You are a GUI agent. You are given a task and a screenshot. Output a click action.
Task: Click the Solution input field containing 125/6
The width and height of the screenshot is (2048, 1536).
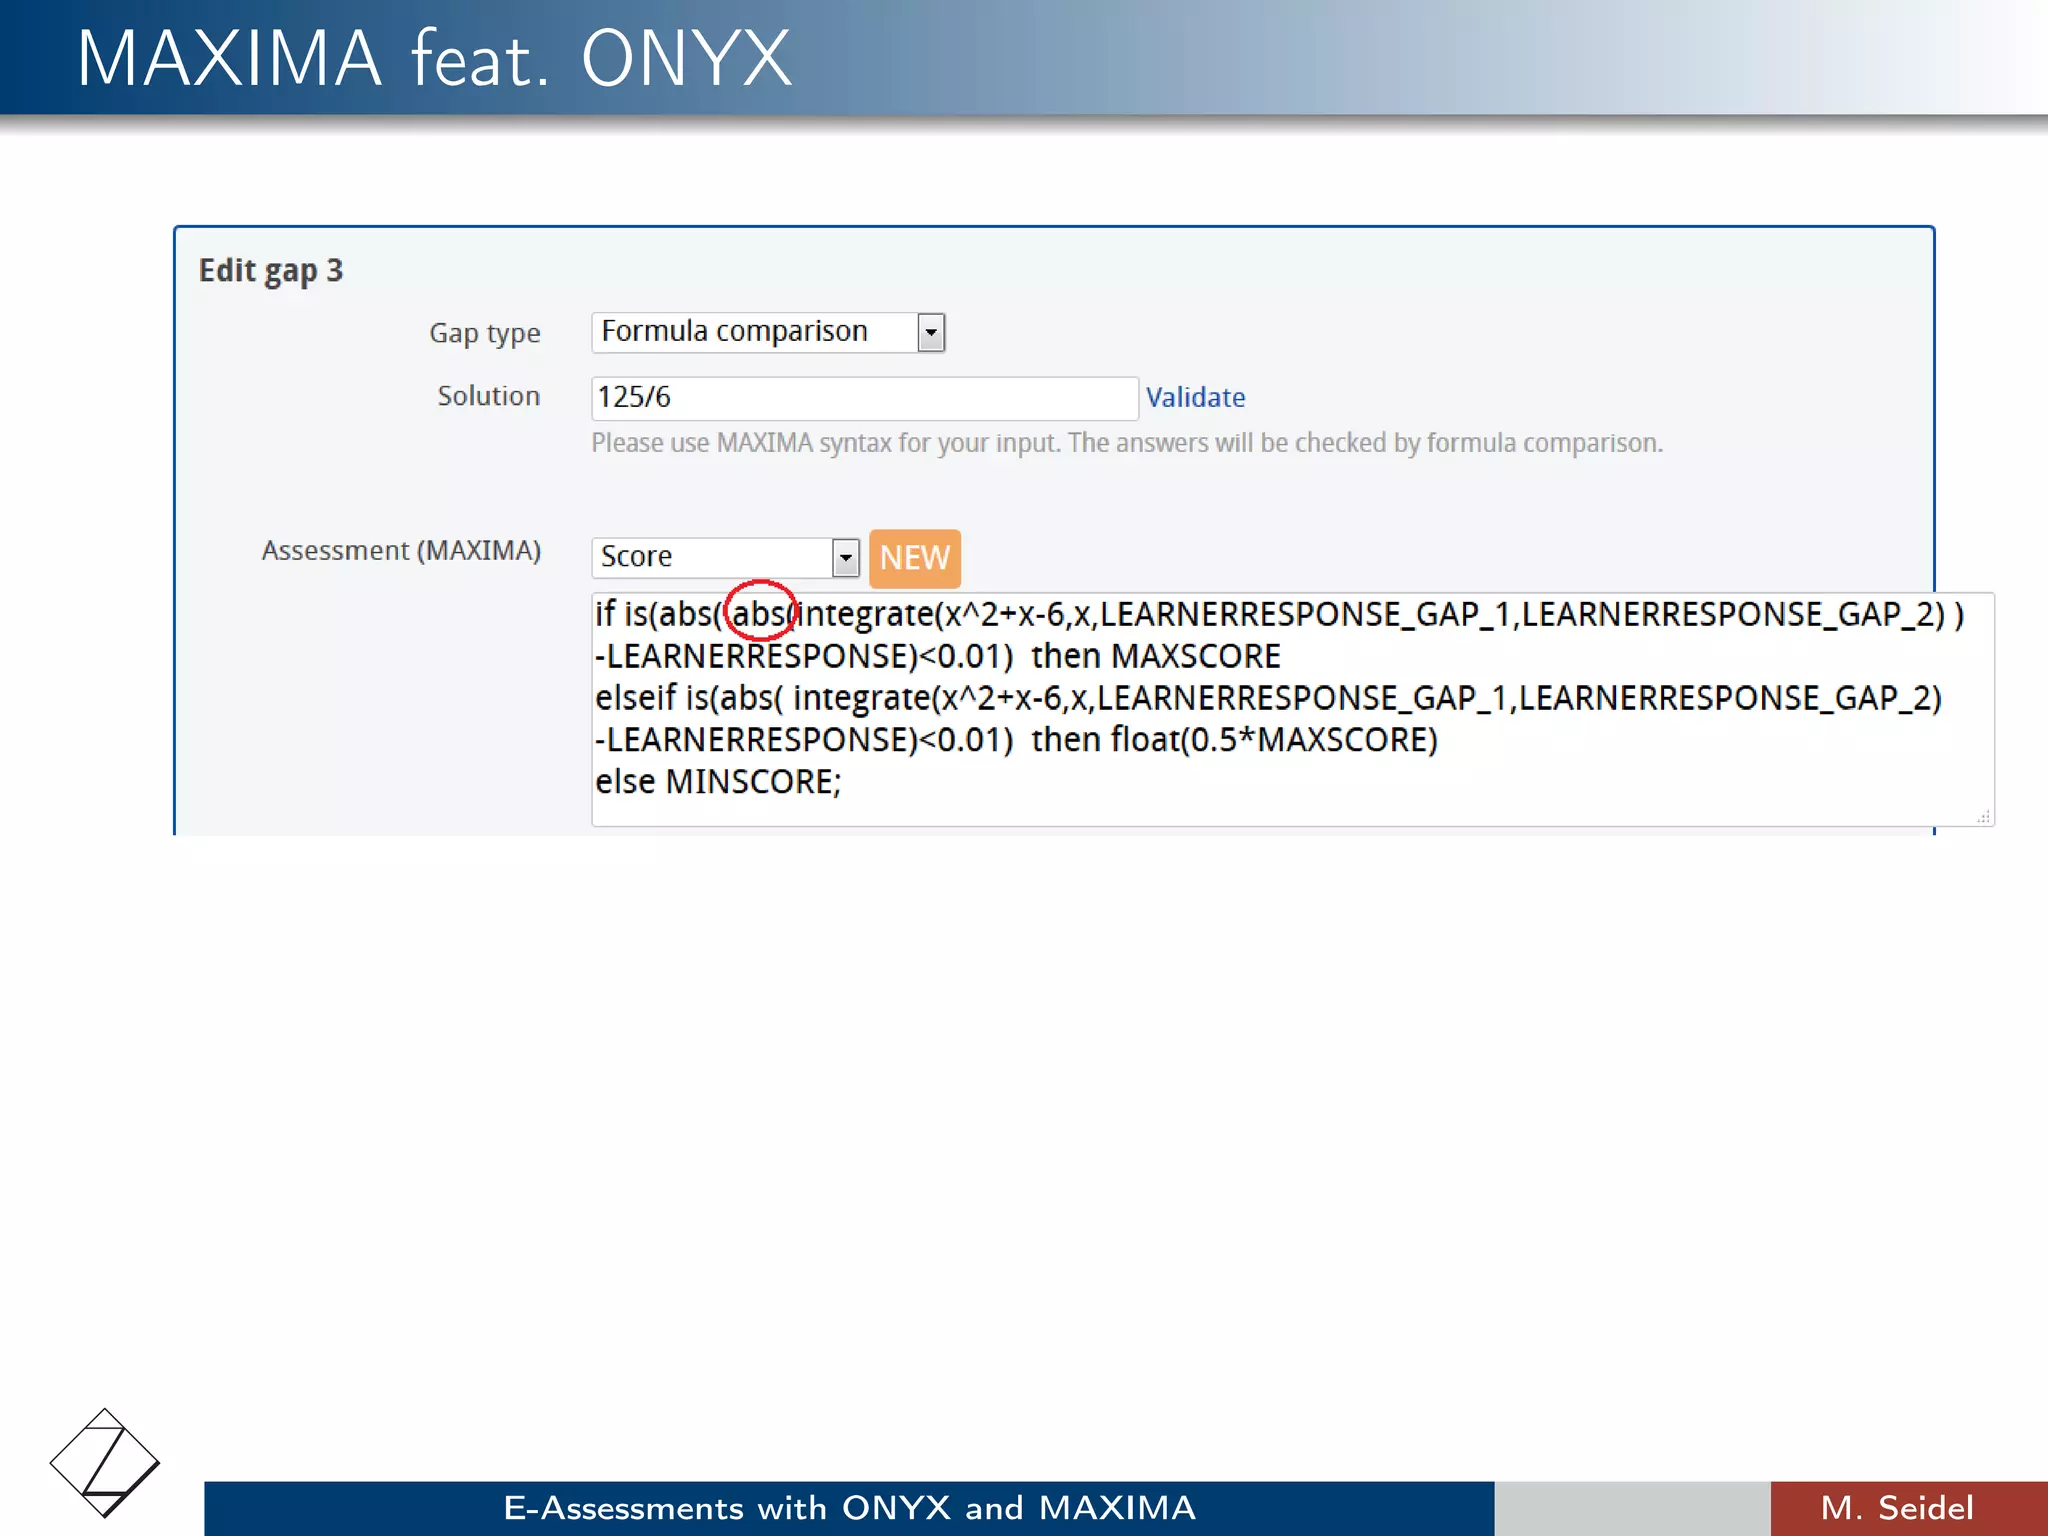pos(864,398)
